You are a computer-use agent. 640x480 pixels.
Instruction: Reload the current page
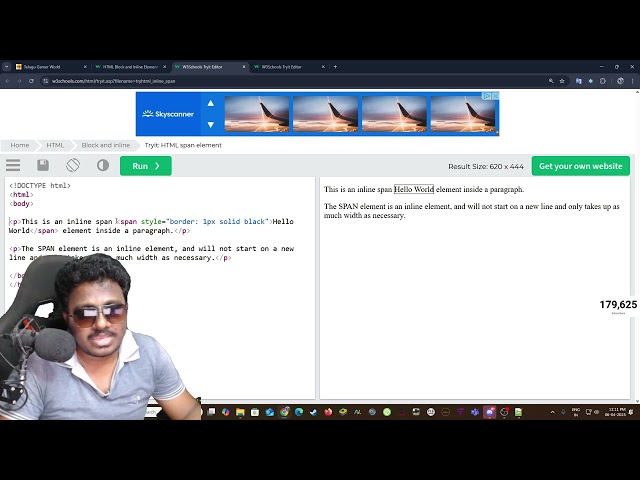click(x=31, y=81)
